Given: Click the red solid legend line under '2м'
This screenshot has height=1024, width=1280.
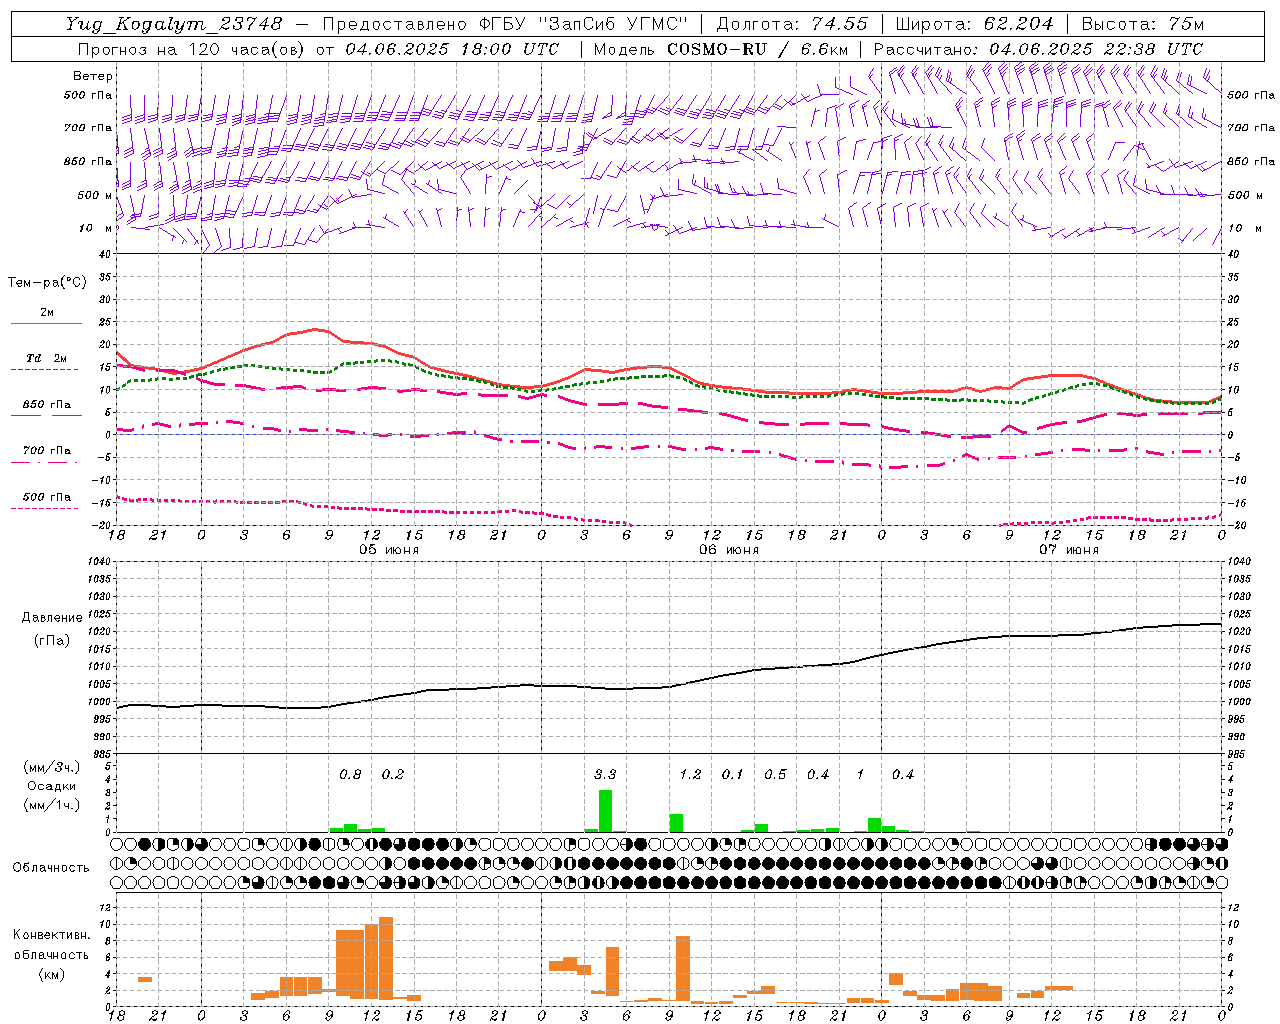Looking at the screenshot, I should pyautogui.click(x=46, y=323).
